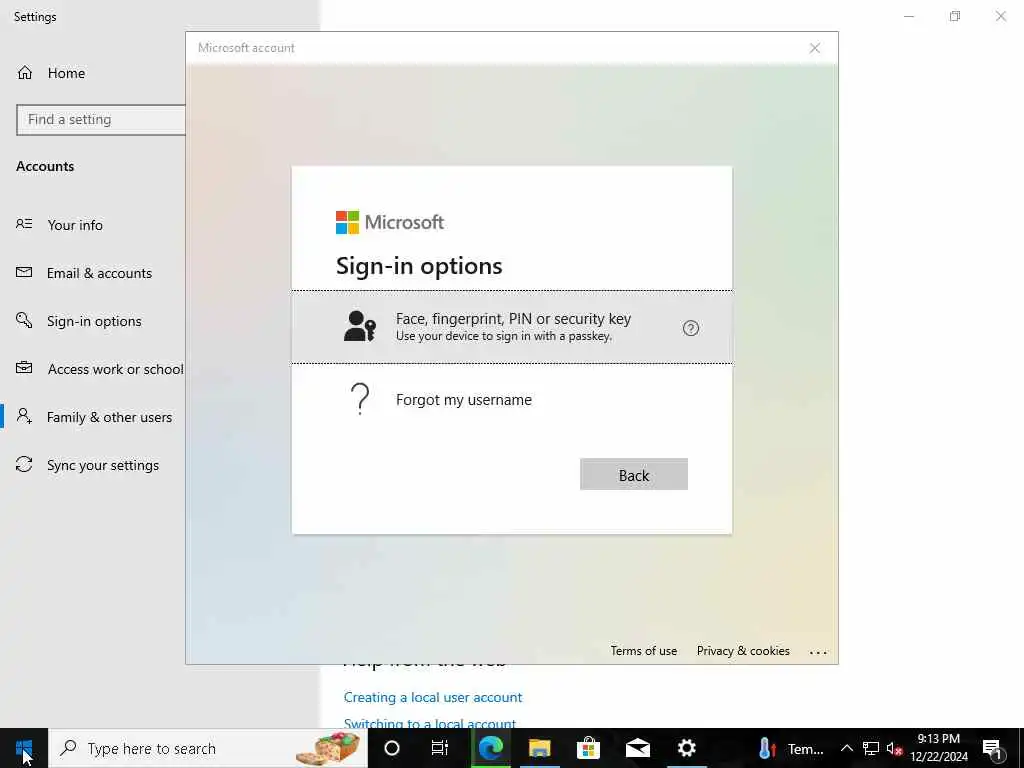1024x768 pixels.
Task: Show hidden system tray icons
Action: (846, 748)
